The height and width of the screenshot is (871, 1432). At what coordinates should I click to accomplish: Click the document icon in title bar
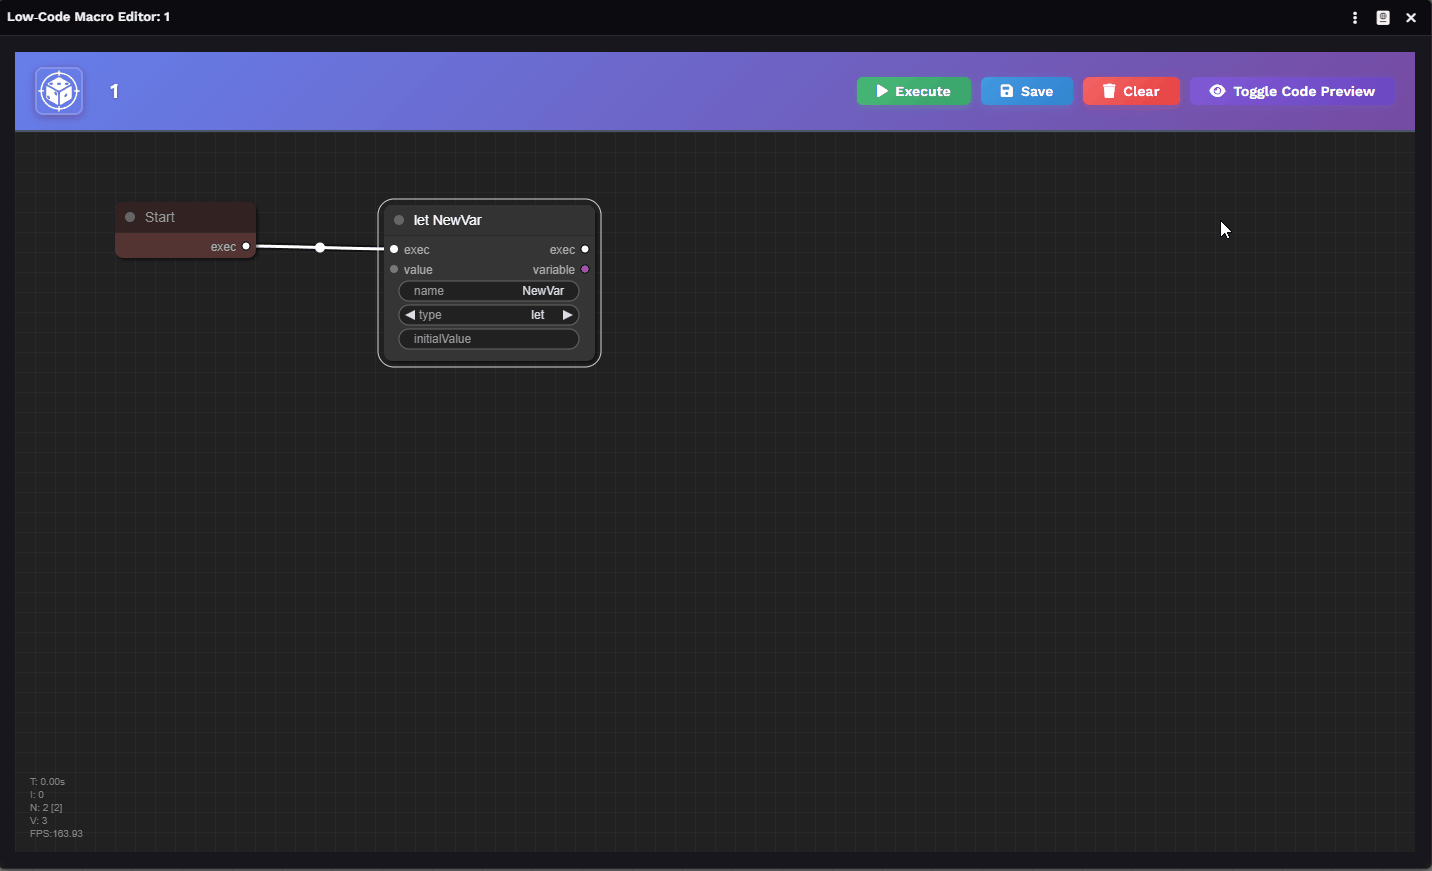1383,18
